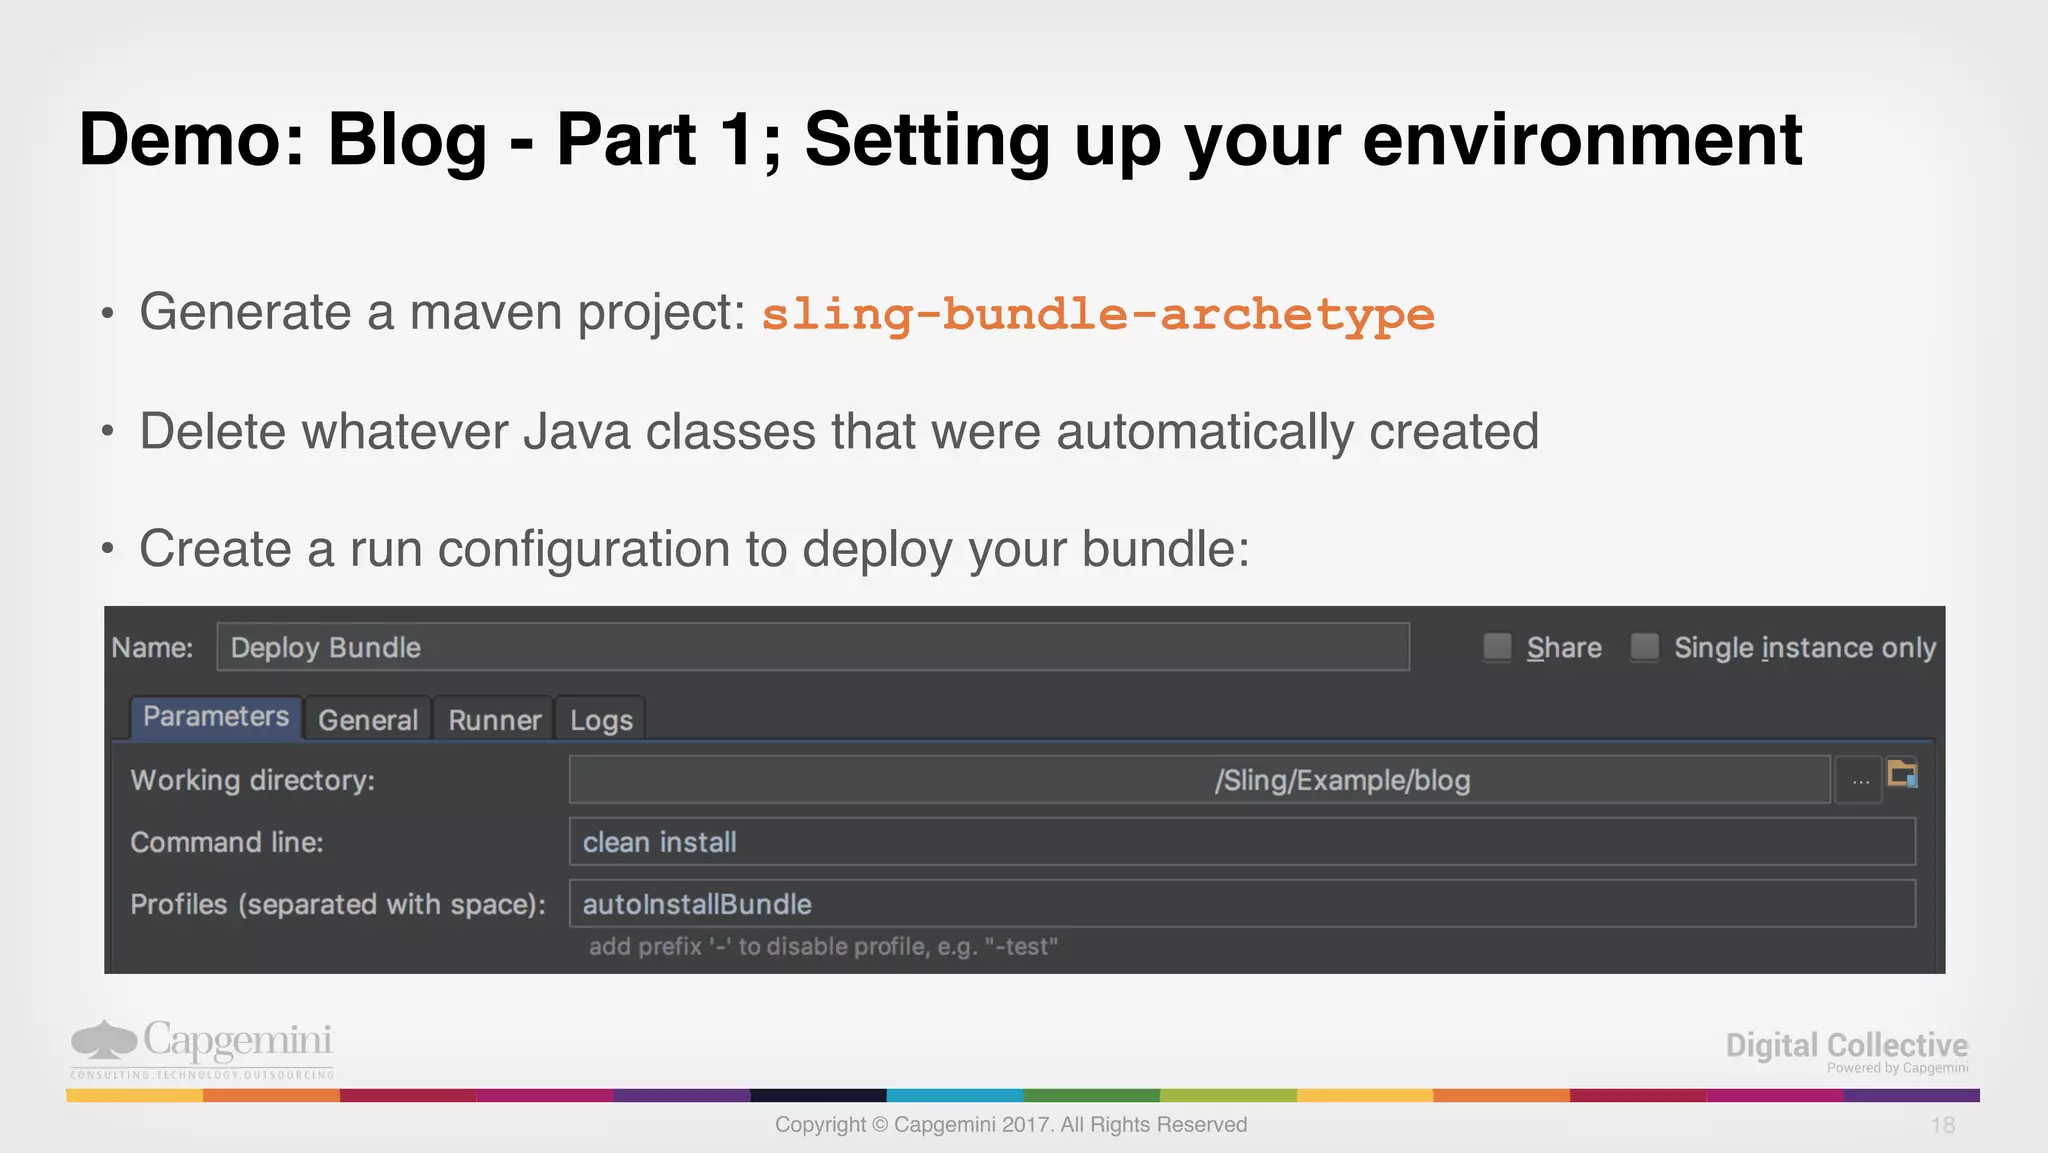This screenshot has width=2048, height=1153.
Task: Click the 'Command line:' label
Action: pos(227,842)
